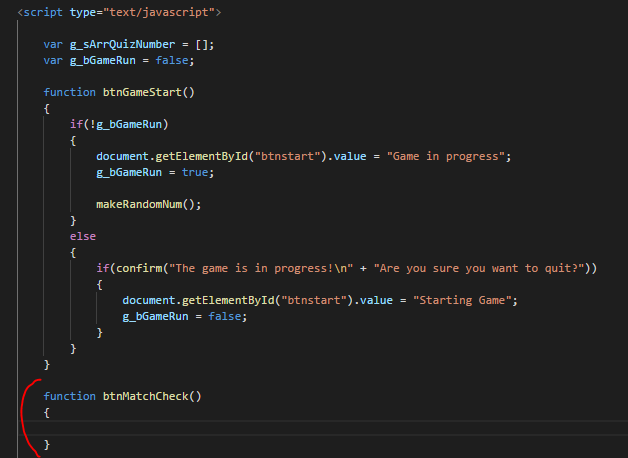
Task: Click the confirm function call
Action: point(139,269)
